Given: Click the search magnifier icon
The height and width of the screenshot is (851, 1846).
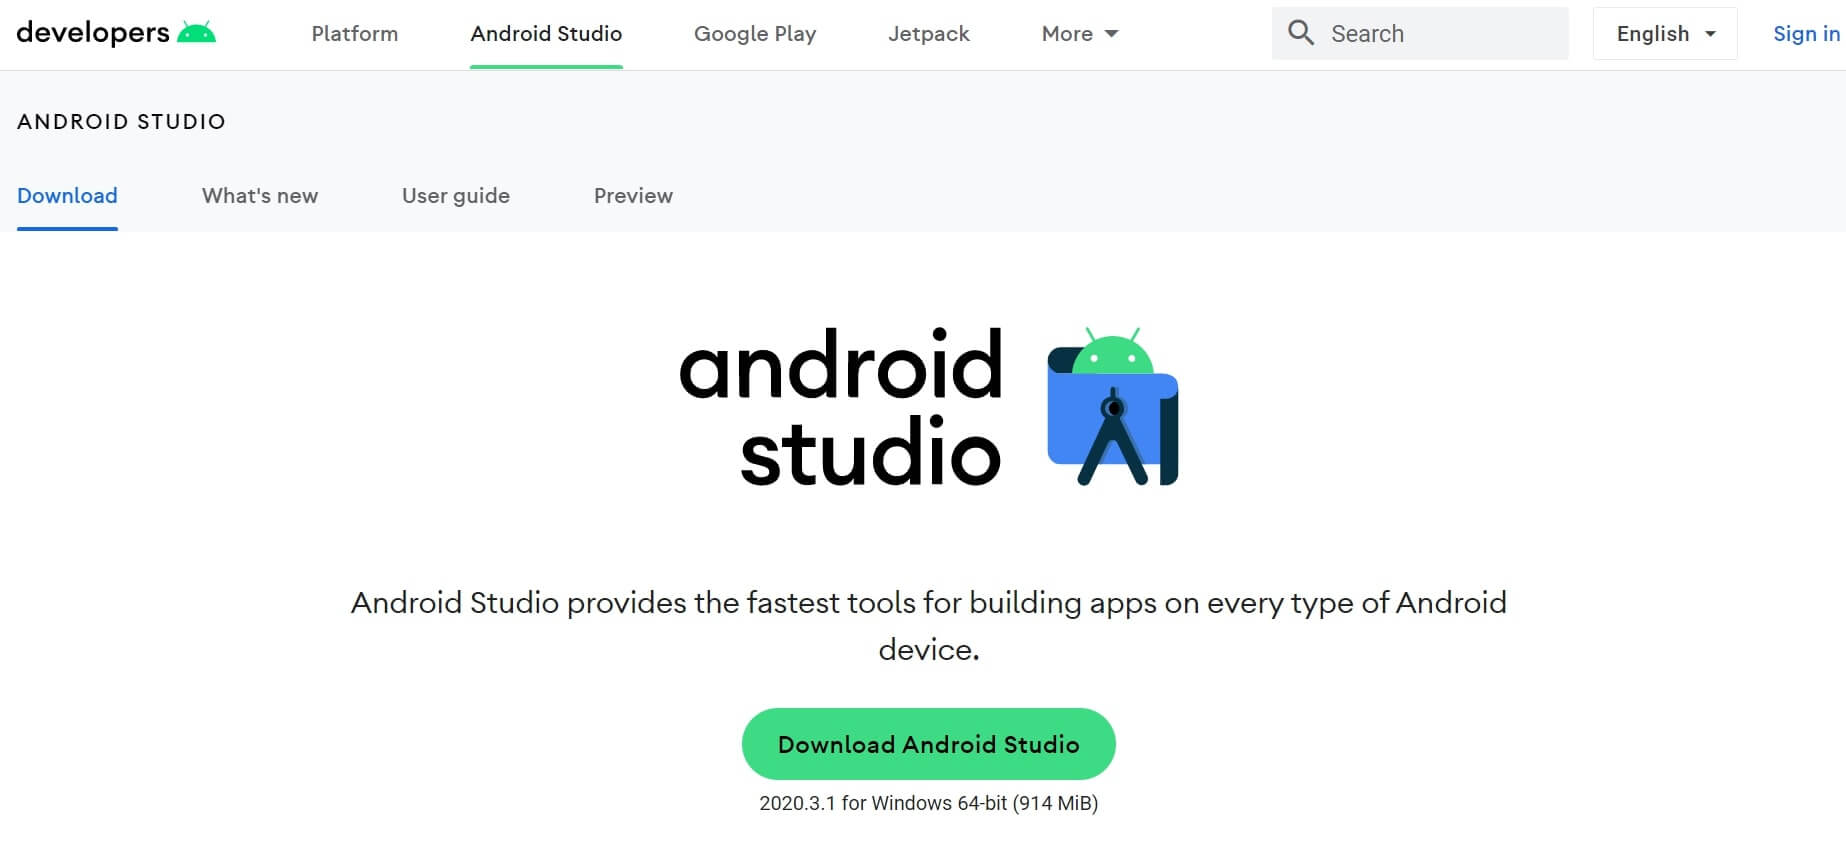Looking at the screenshot, I should coord(1300,33).
